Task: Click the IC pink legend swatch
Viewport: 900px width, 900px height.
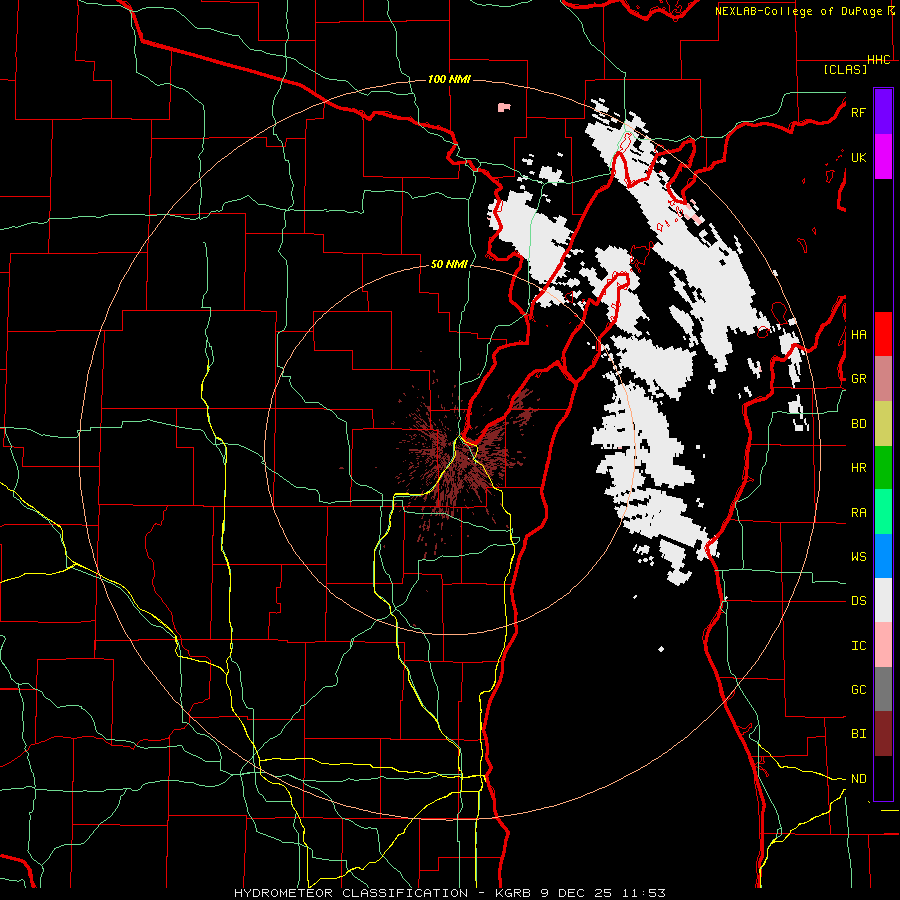Action: pos(883,645)
